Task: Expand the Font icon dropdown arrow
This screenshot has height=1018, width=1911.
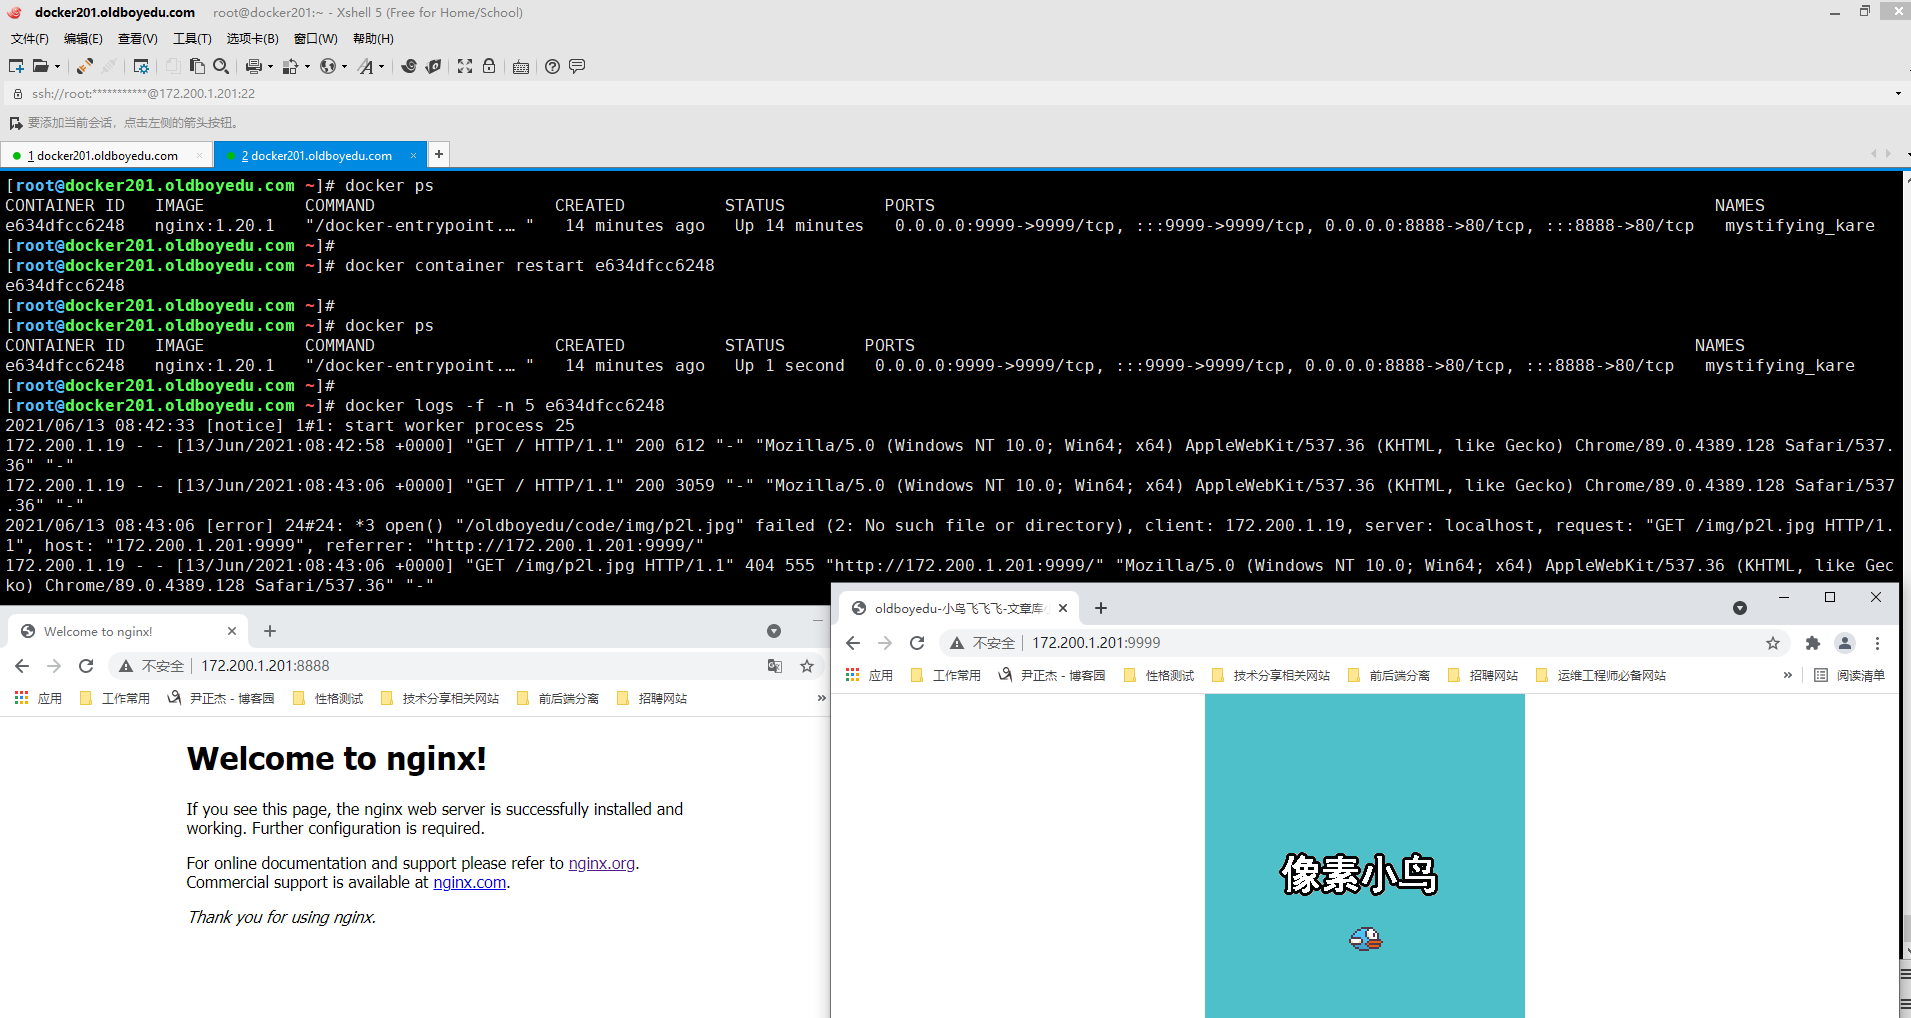Action: (x=381, y=67)
